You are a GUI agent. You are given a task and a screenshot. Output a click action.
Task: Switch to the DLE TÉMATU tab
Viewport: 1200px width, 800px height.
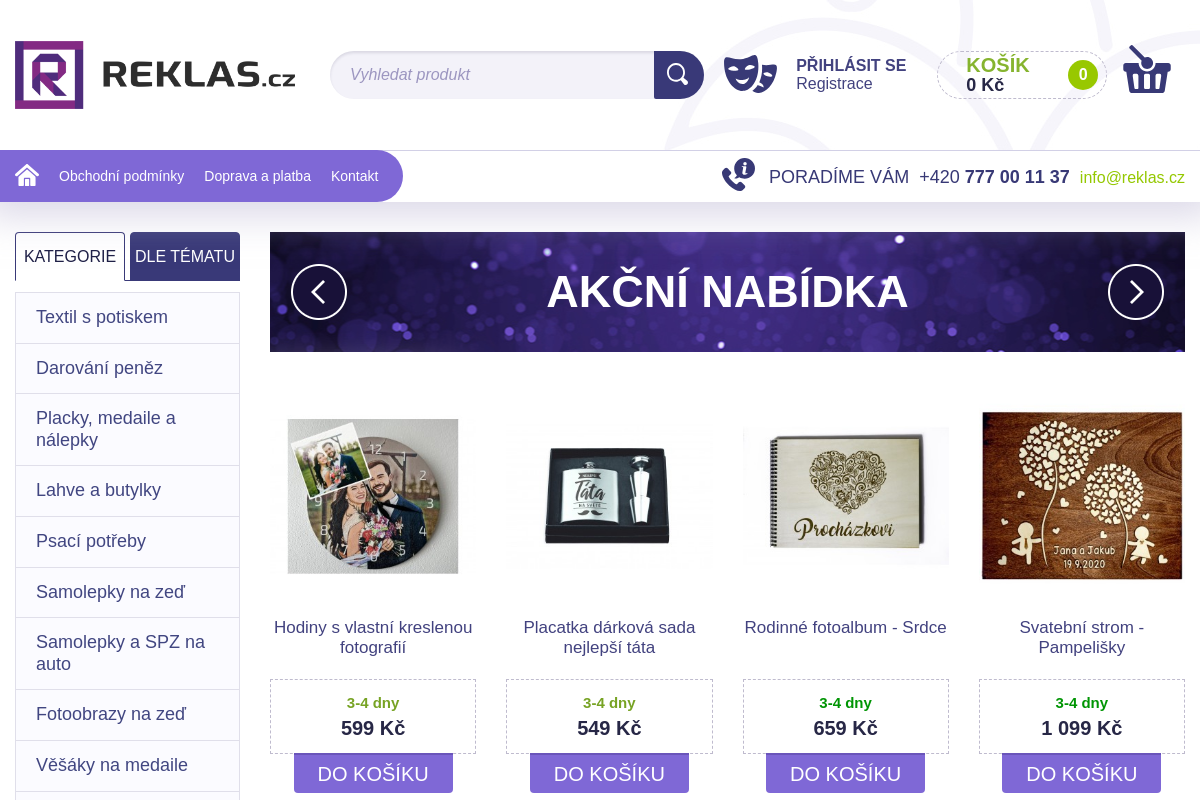[x=185, y=257]
